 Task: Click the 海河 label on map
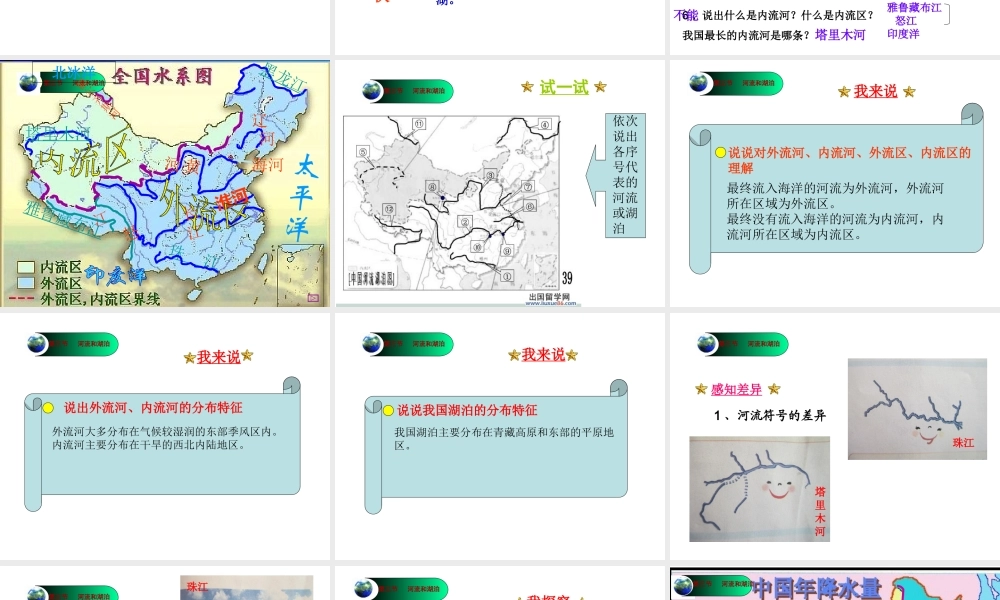point(267,165)
